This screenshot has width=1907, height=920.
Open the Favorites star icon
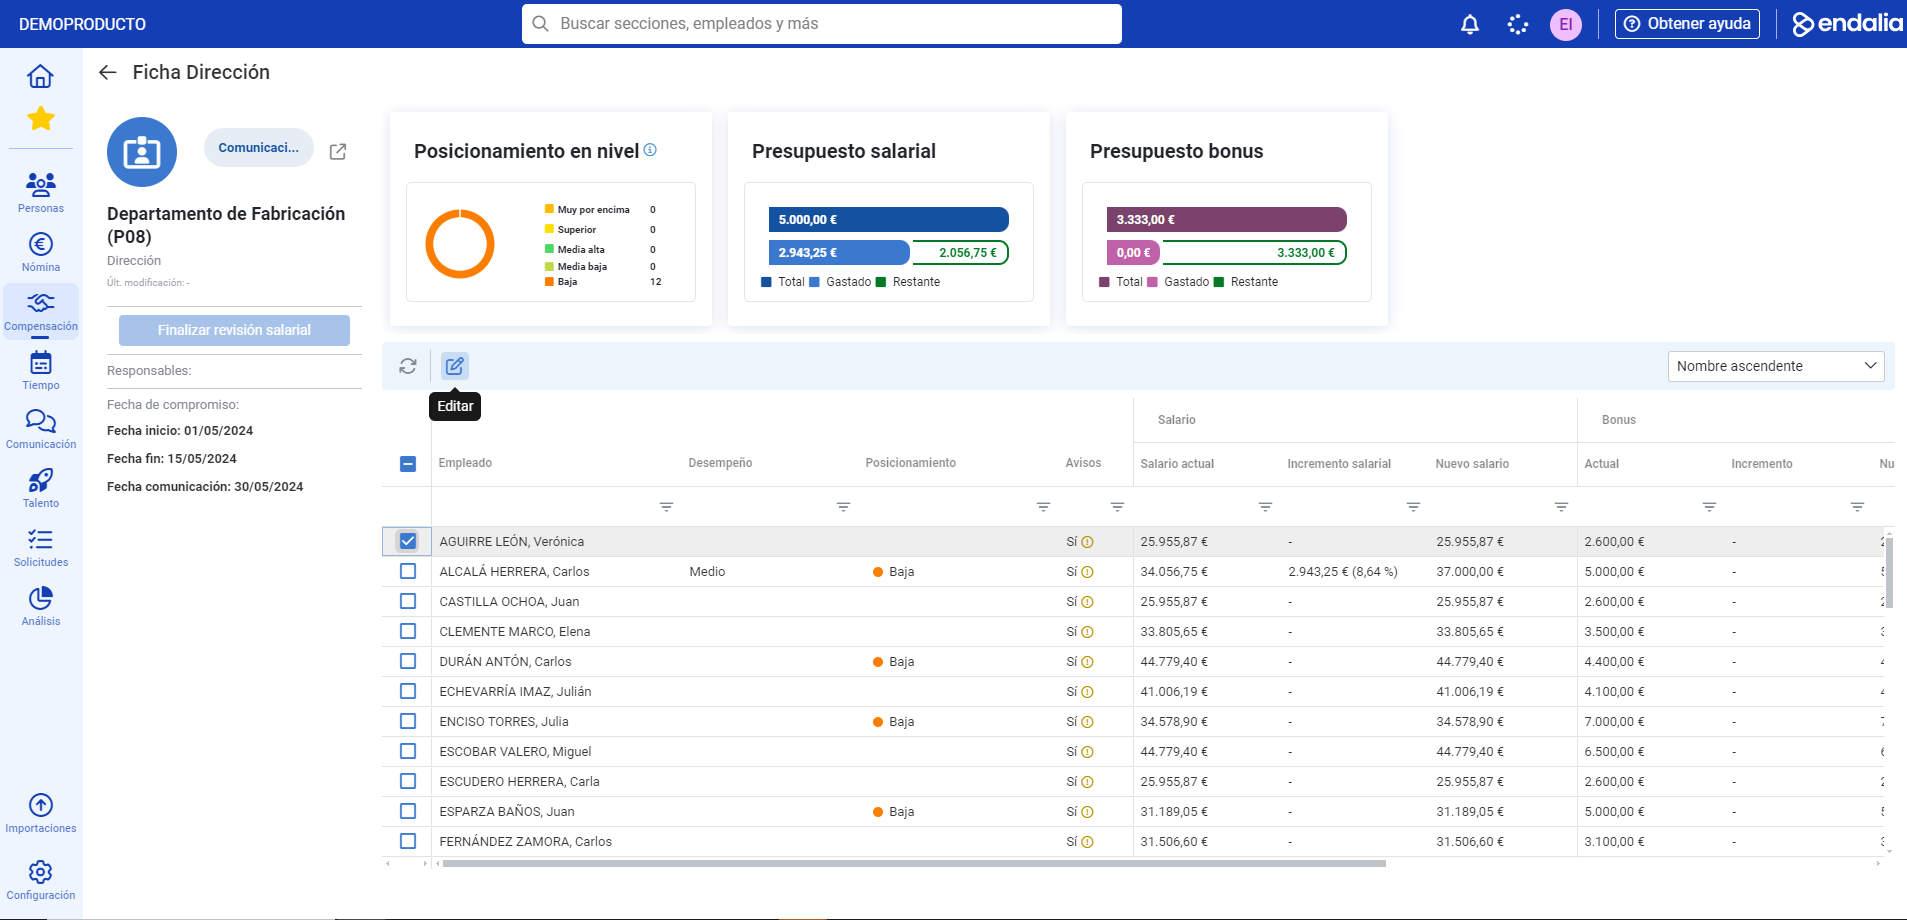tap(41, 119)
